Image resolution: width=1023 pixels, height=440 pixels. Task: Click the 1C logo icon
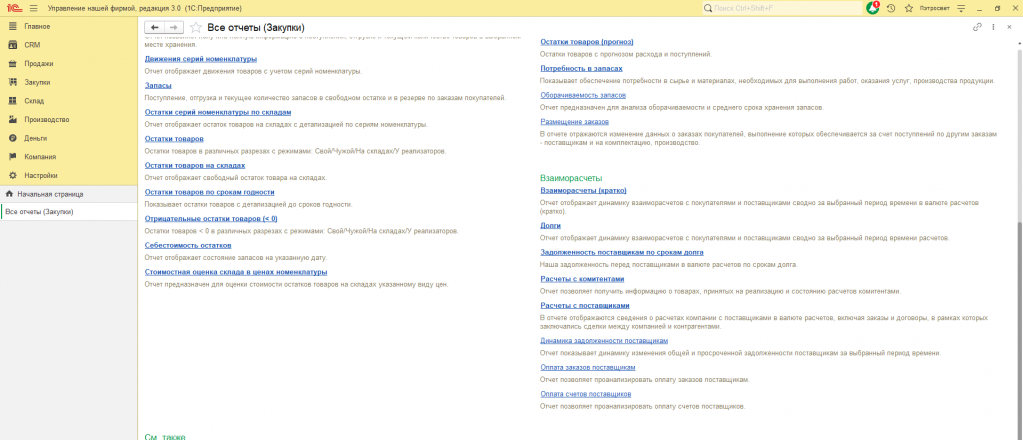(12, 8)
